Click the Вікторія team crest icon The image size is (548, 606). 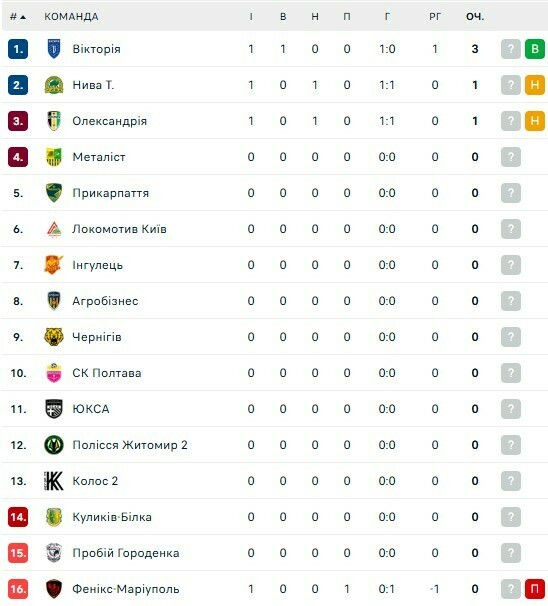pyautogui.click(x=54, y=49)
